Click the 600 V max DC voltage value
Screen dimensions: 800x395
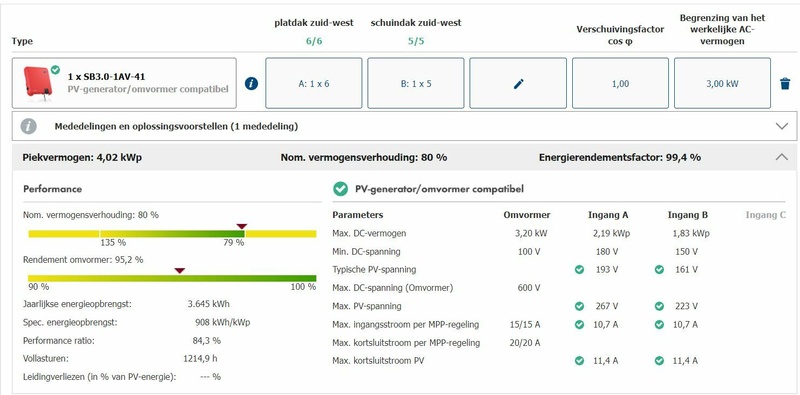529,288
